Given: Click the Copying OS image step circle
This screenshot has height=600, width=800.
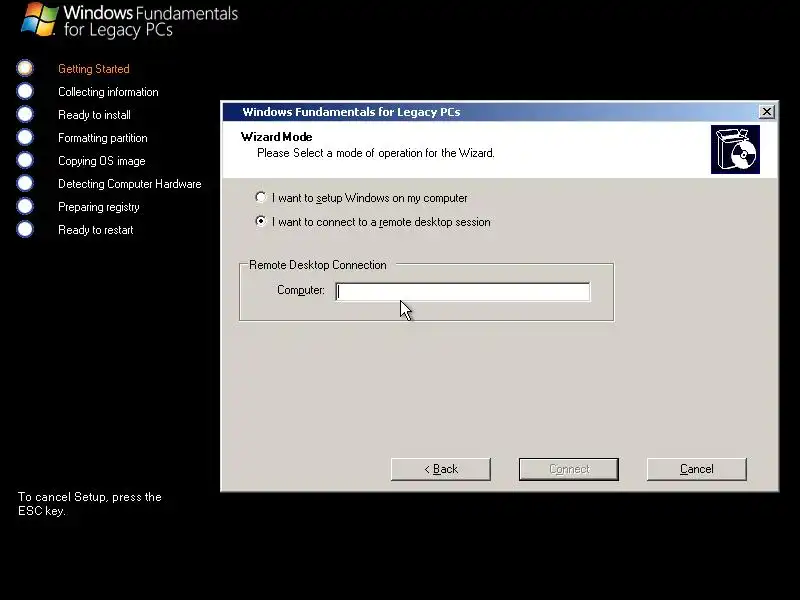Looking at the screenshot, I should coord(25,160).
